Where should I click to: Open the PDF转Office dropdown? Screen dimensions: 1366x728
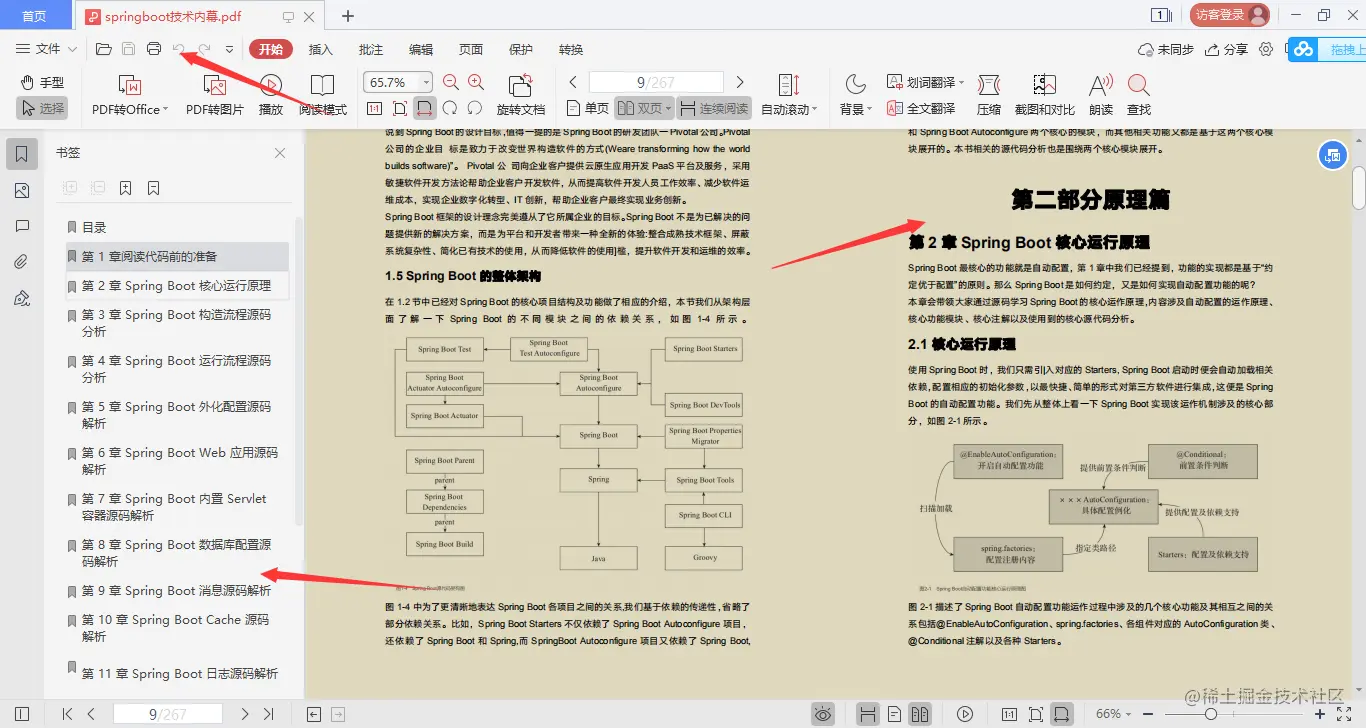(x=127, y=93)
